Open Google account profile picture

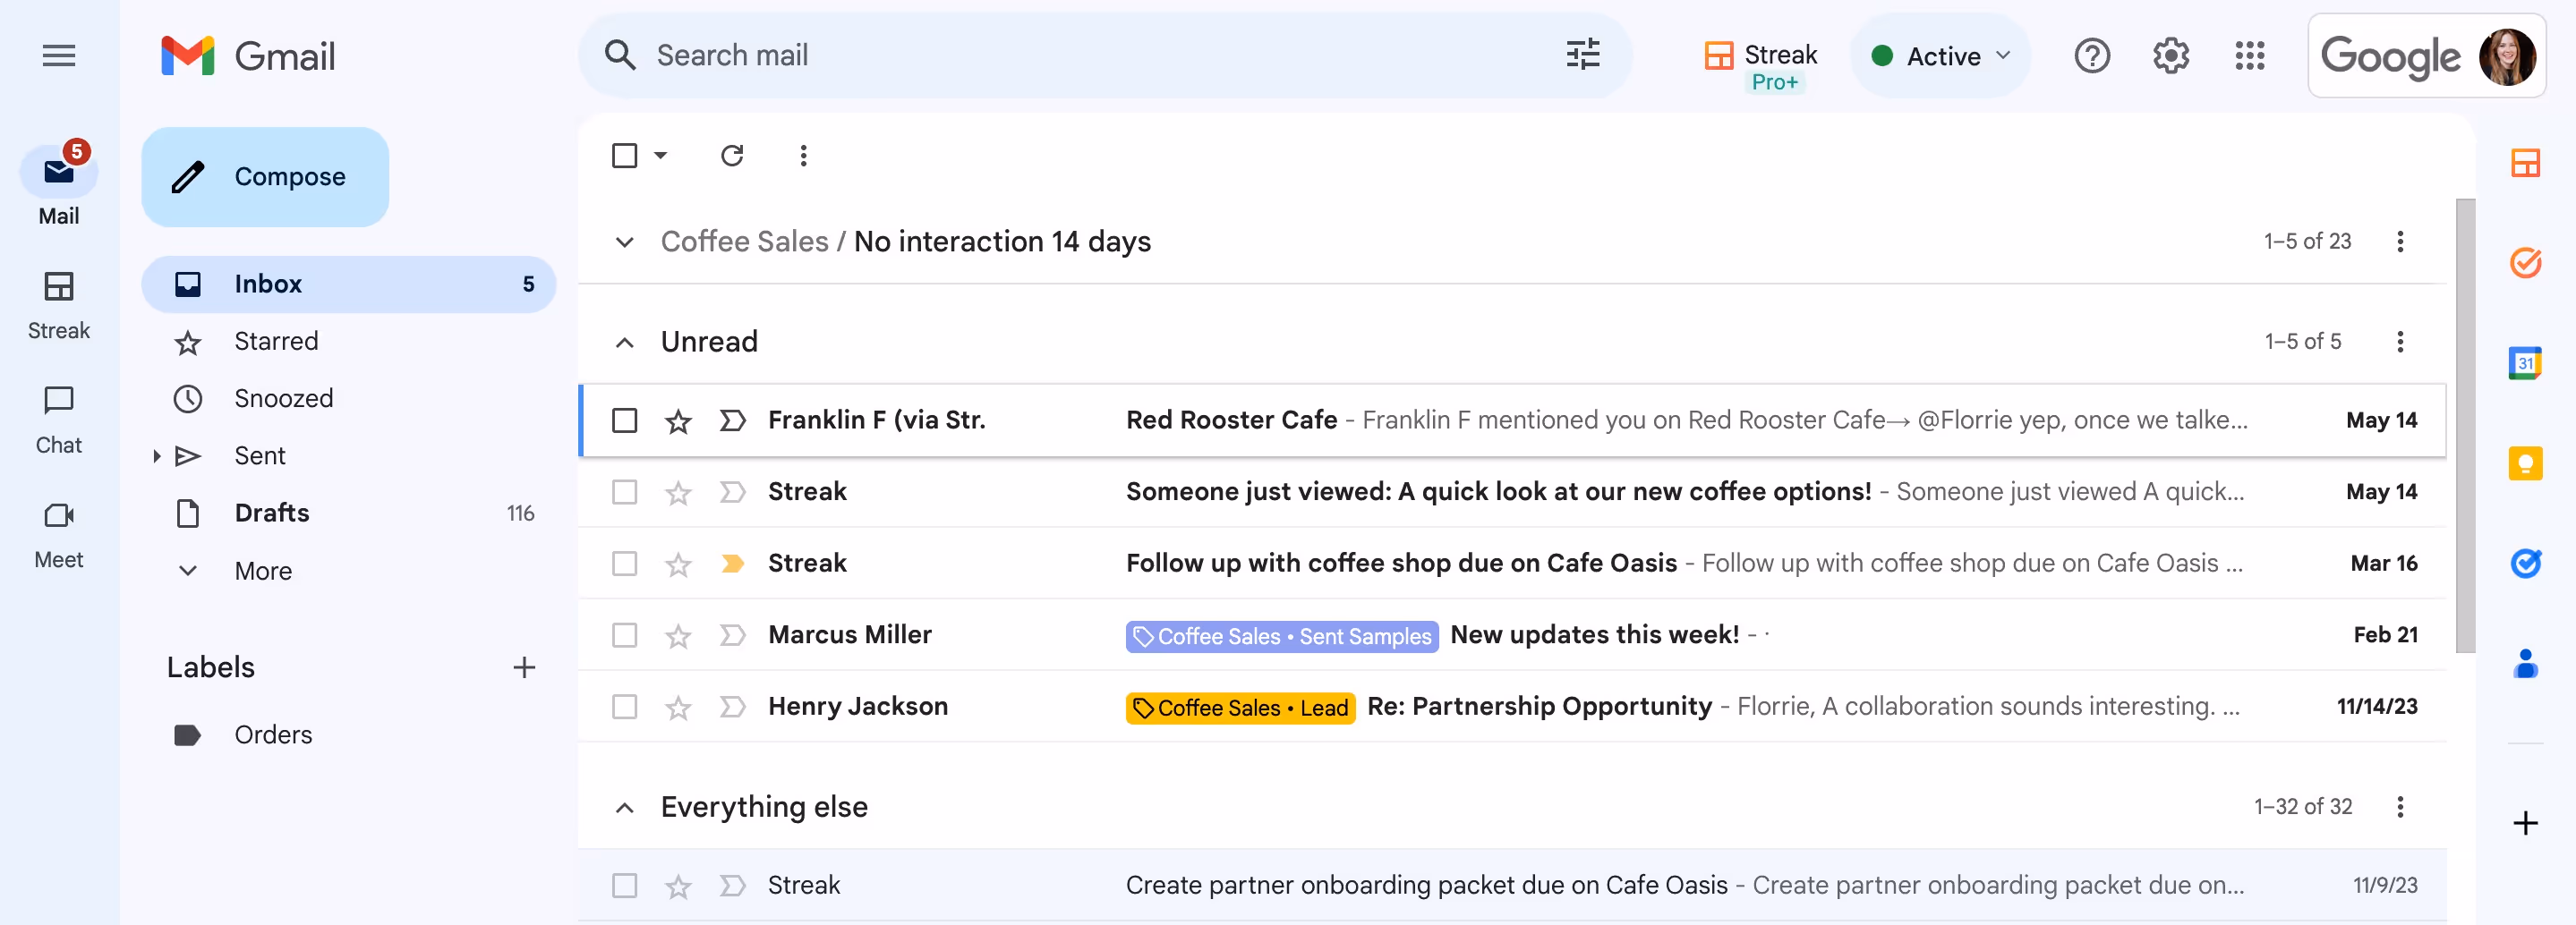click(x=2506, y=57)
